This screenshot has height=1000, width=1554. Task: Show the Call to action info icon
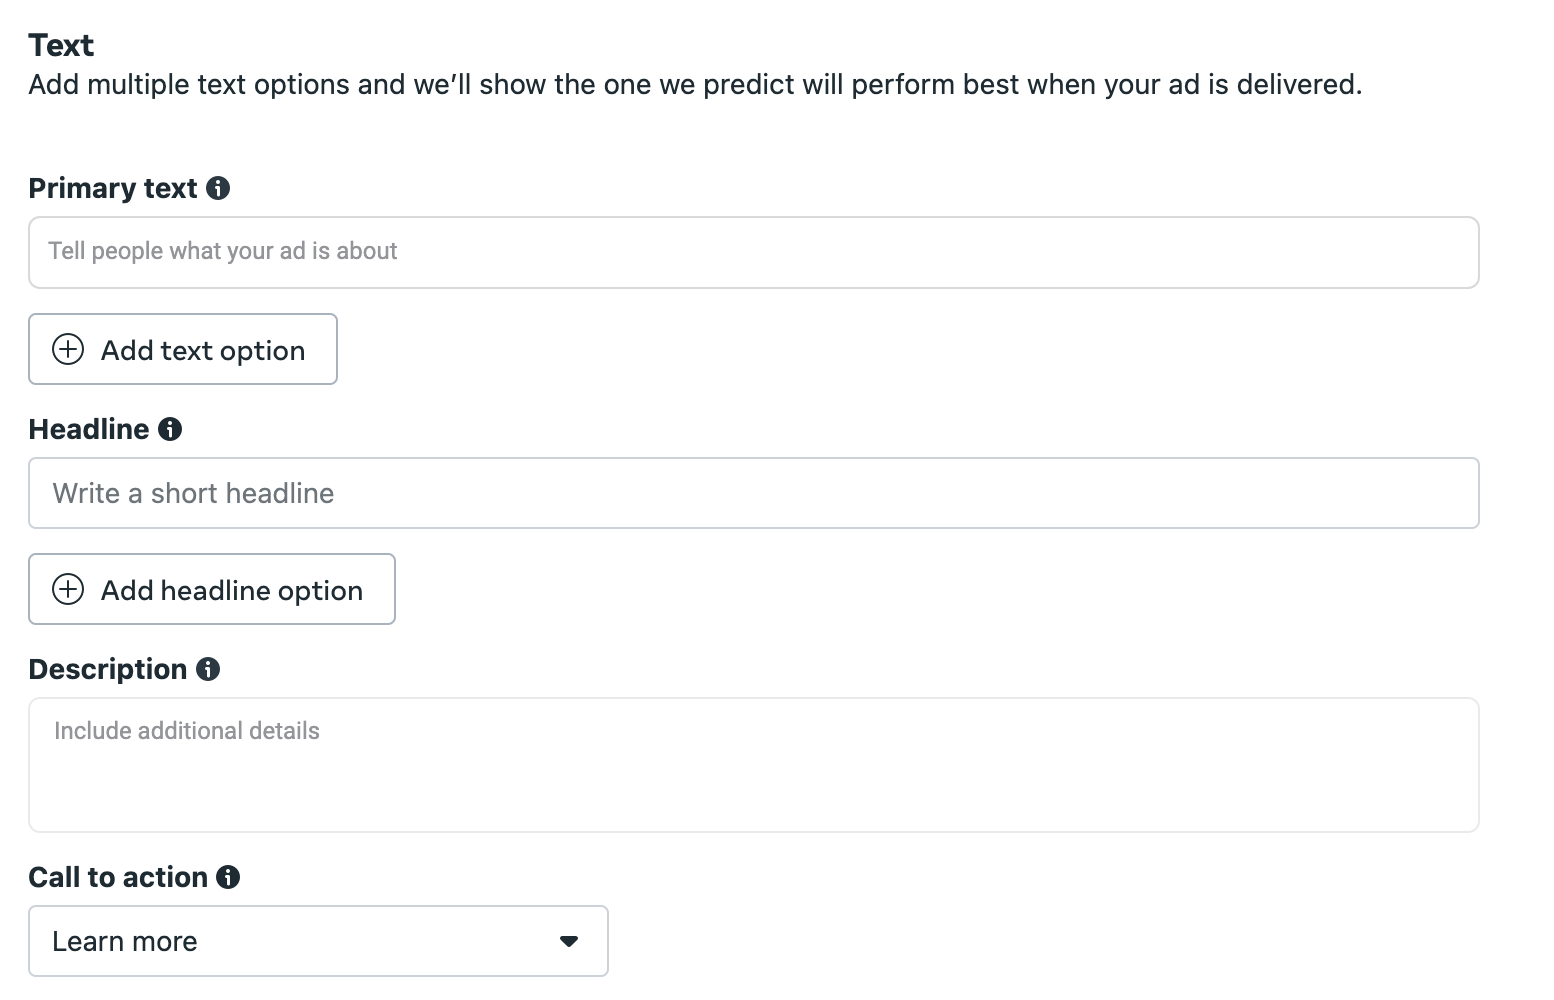tap(228, 877)
